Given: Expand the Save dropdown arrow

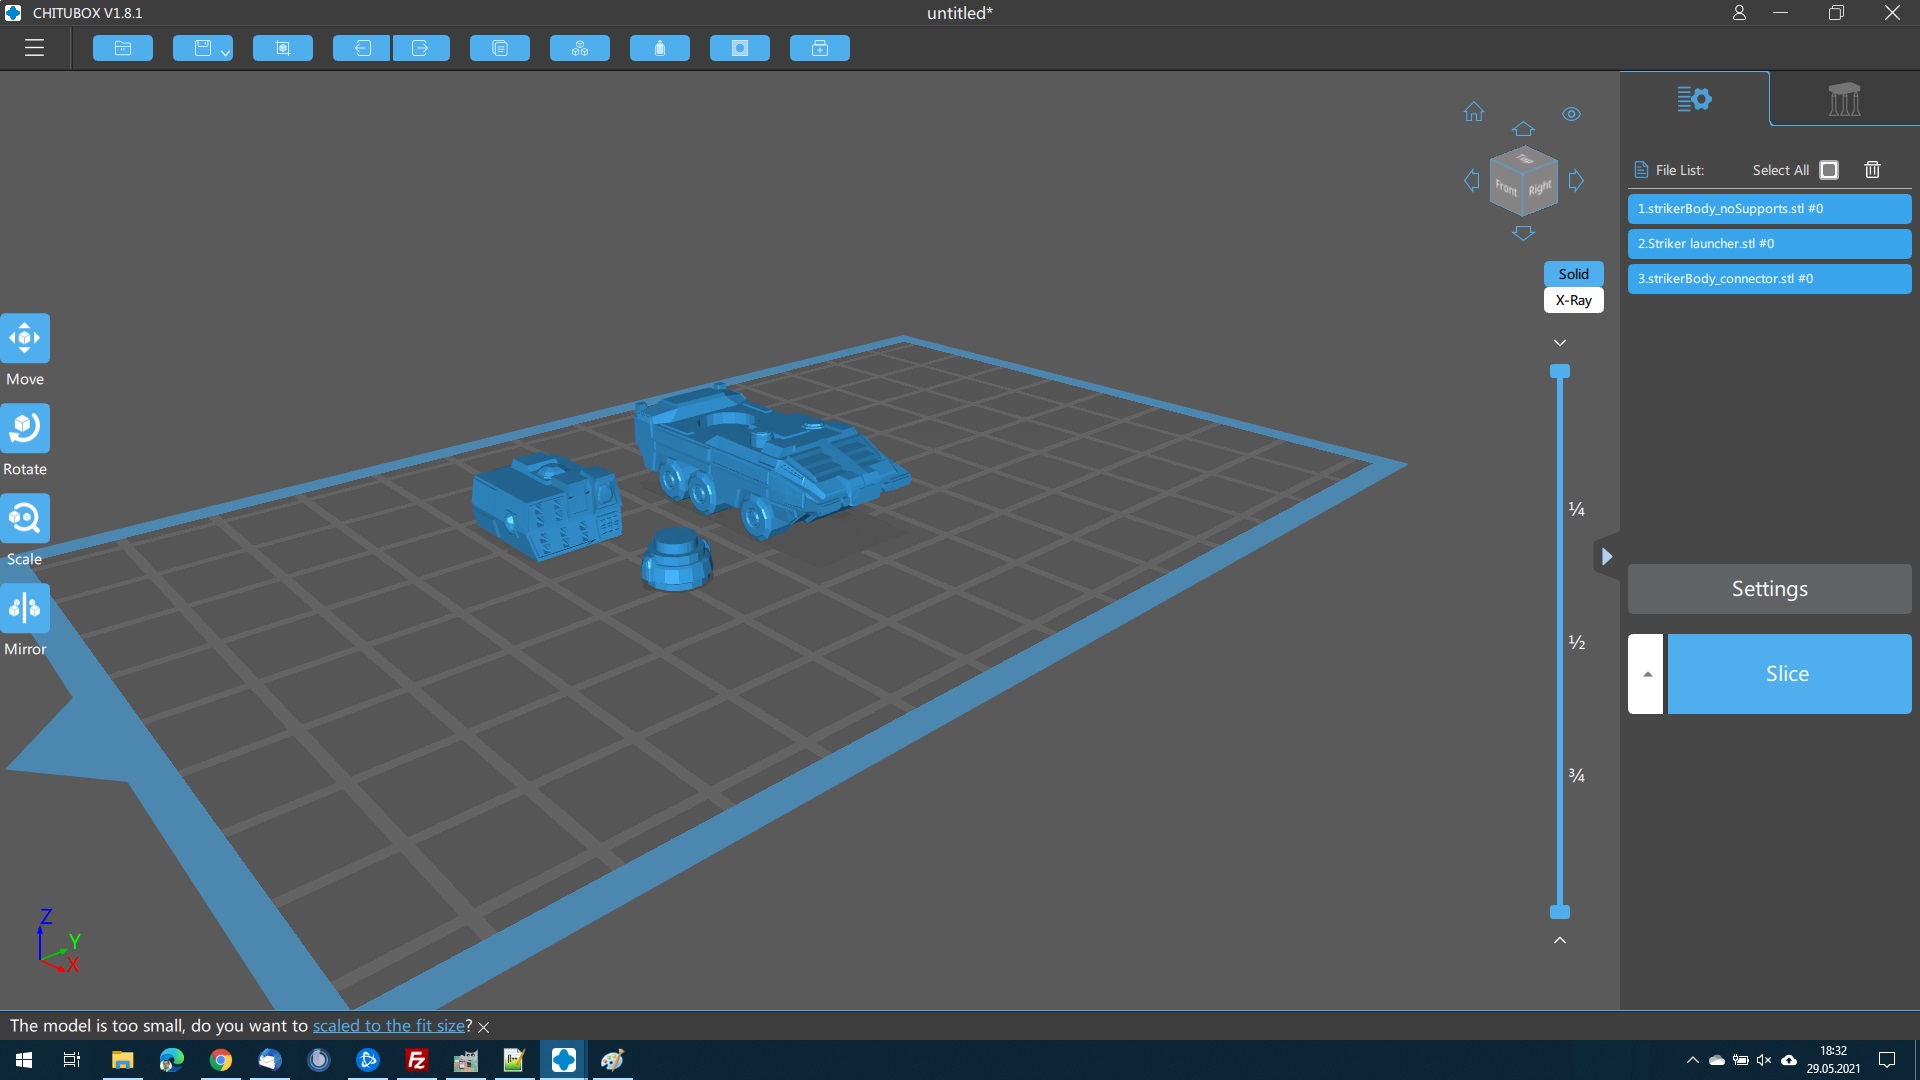Looking at the screenshot, I should click(226, 52).
